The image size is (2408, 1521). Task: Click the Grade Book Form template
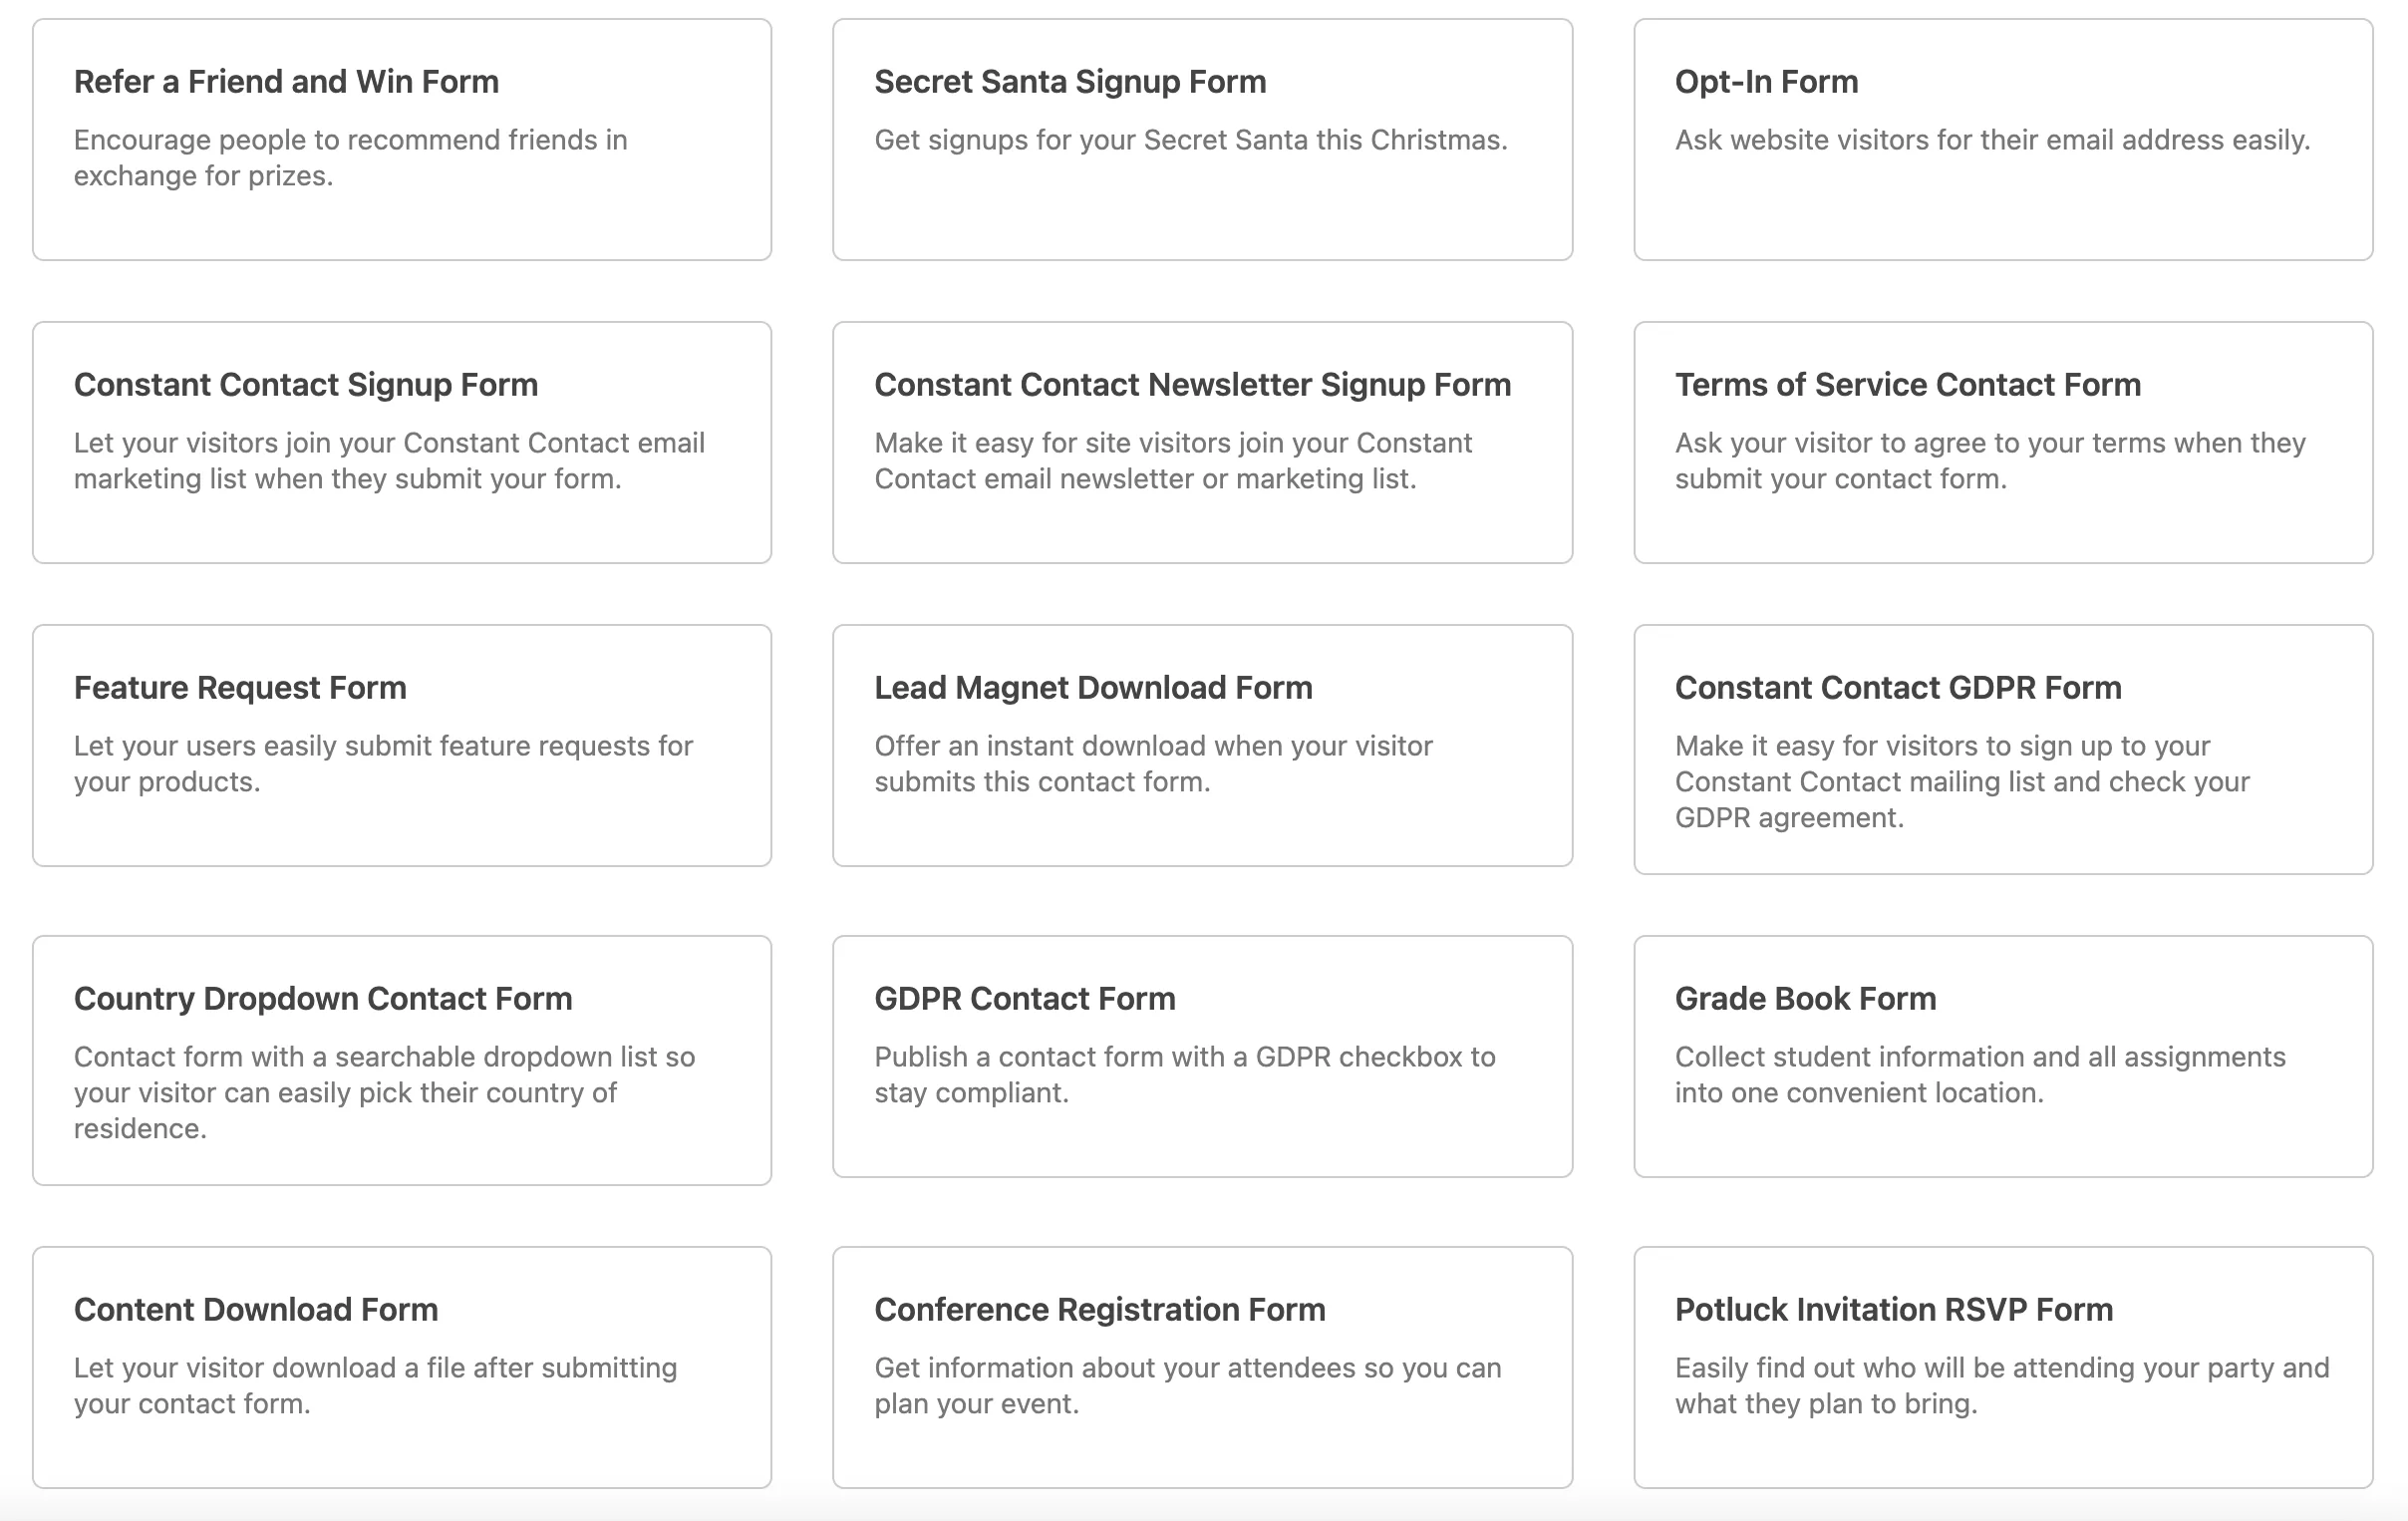2003,1056
